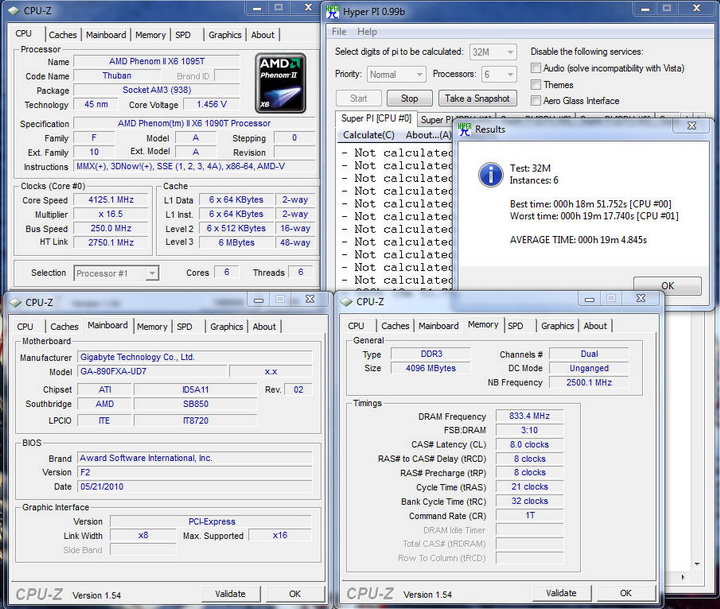This screenshot has width=720, height=609.
Task: Click the Take a Snapshot button
Action: 476,98
